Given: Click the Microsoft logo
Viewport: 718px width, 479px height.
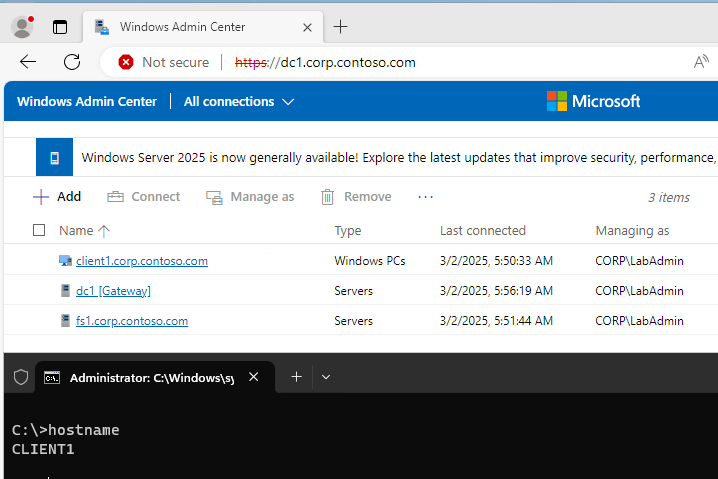Looking at the screenshot, I should (593, 101).
